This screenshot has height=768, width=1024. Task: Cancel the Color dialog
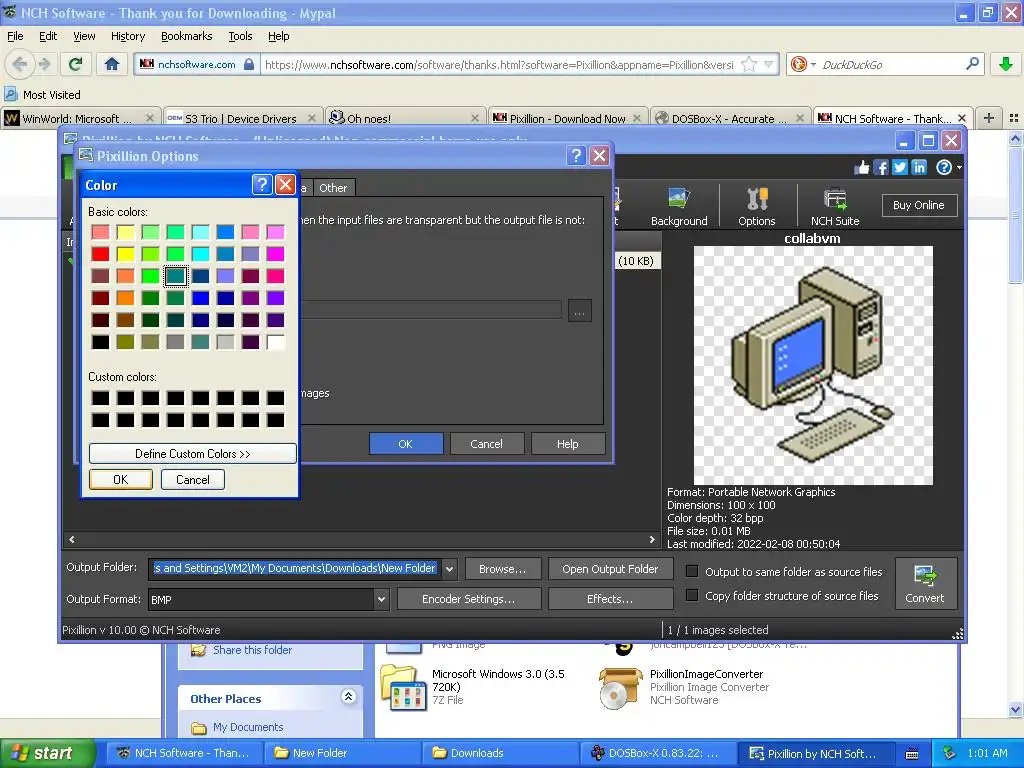[193, 479]
